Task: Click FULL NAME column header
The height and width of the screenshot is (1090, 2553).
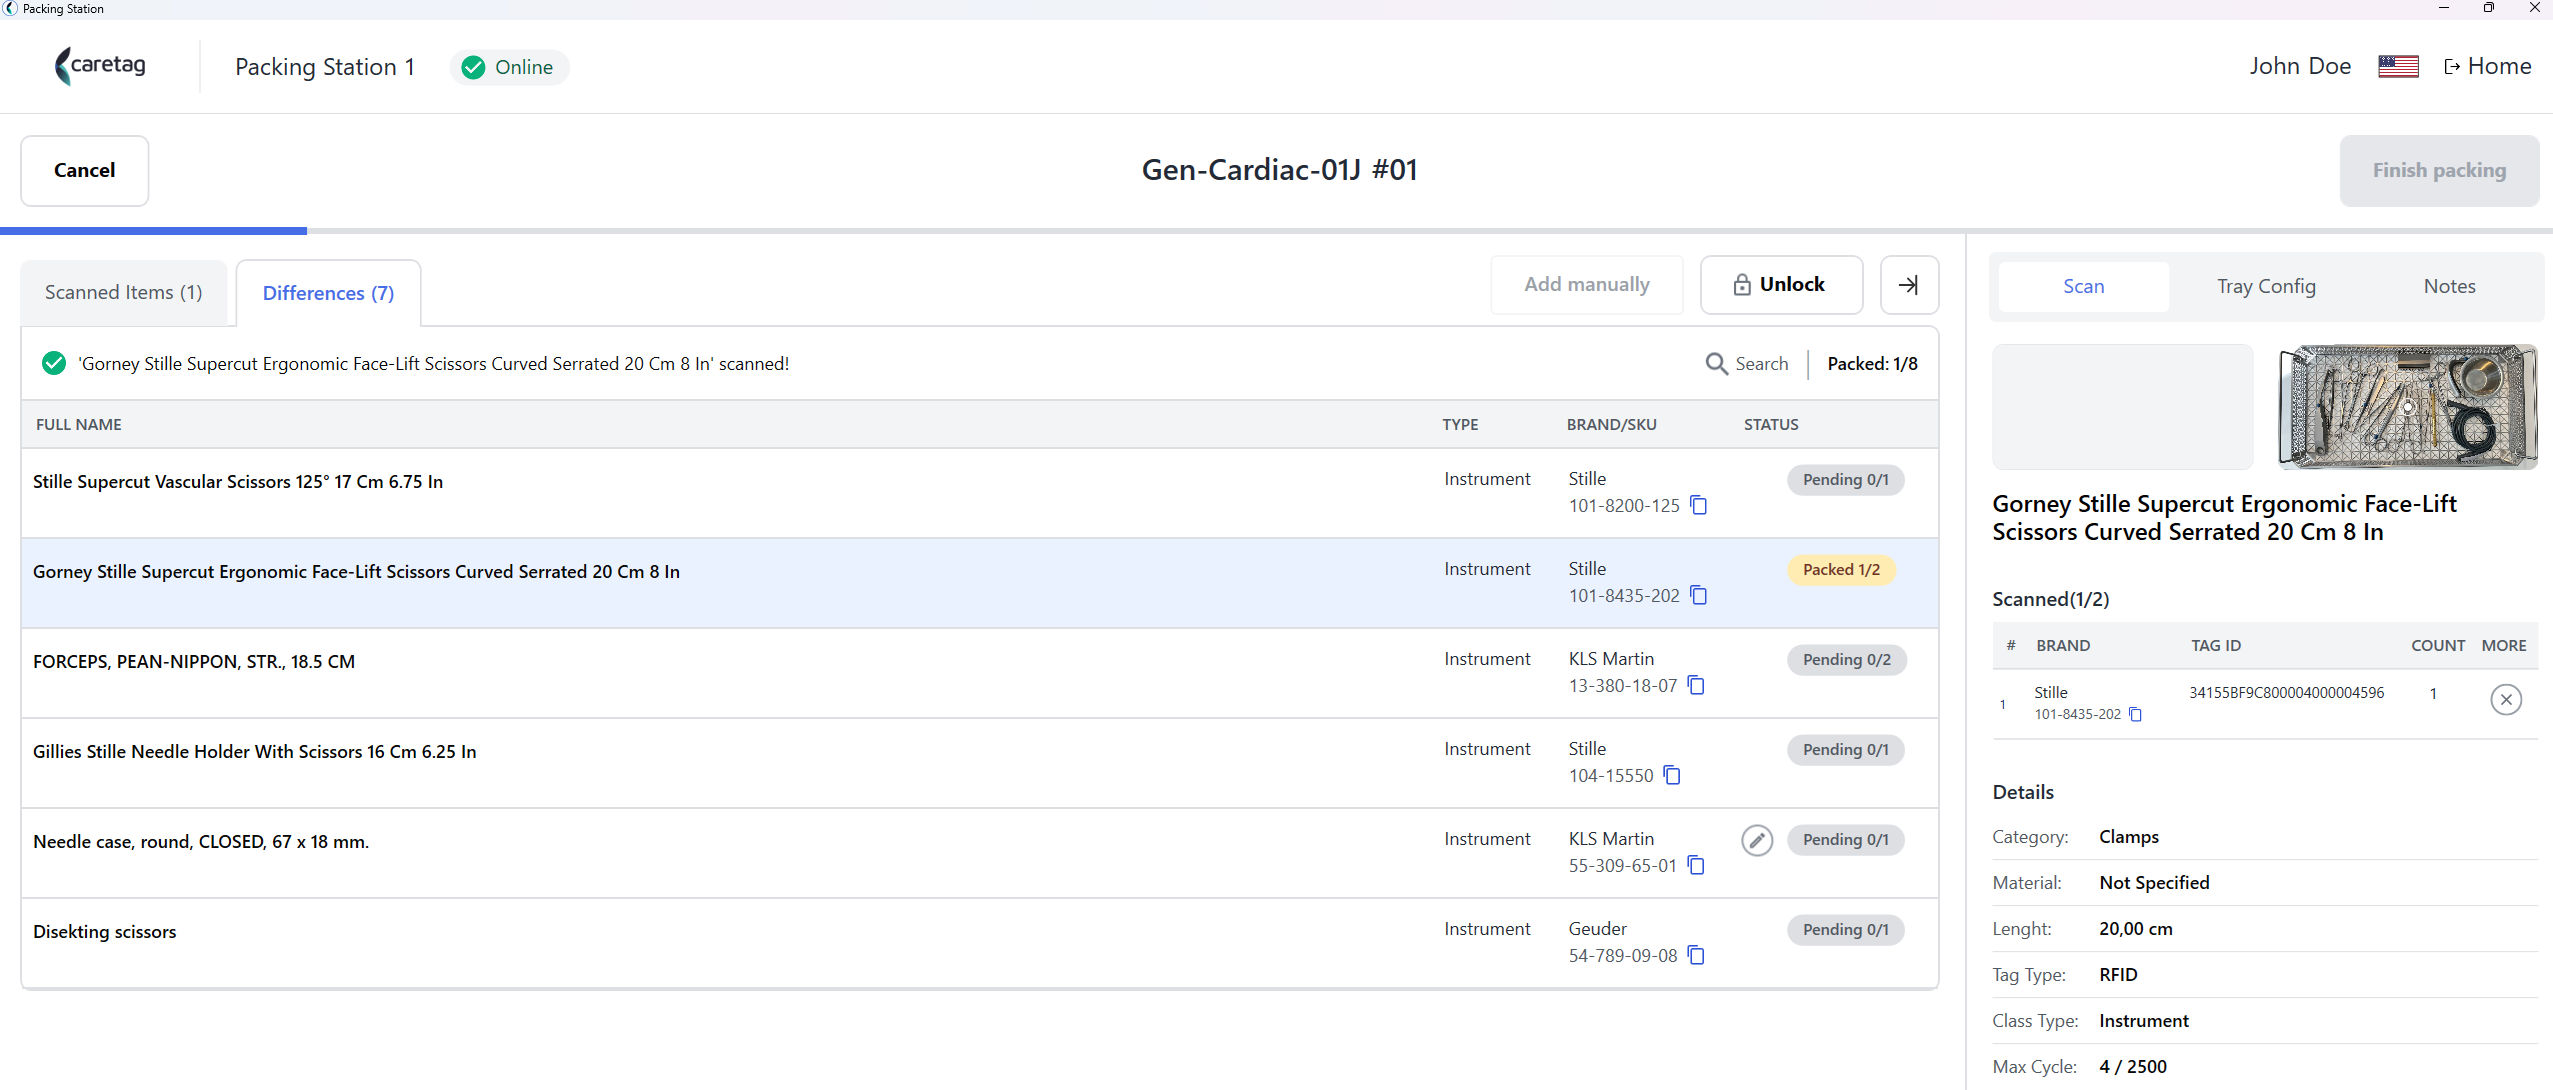Action: tap(79, 424)
